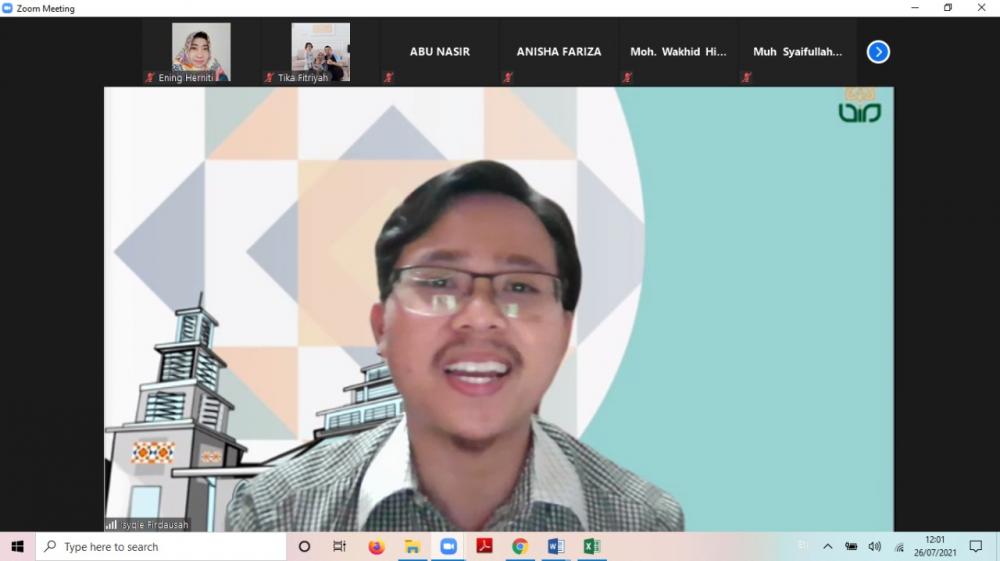Expand hidden system tray icons chevron
The width and height of the screenshot is (1000, 561).
828,547
